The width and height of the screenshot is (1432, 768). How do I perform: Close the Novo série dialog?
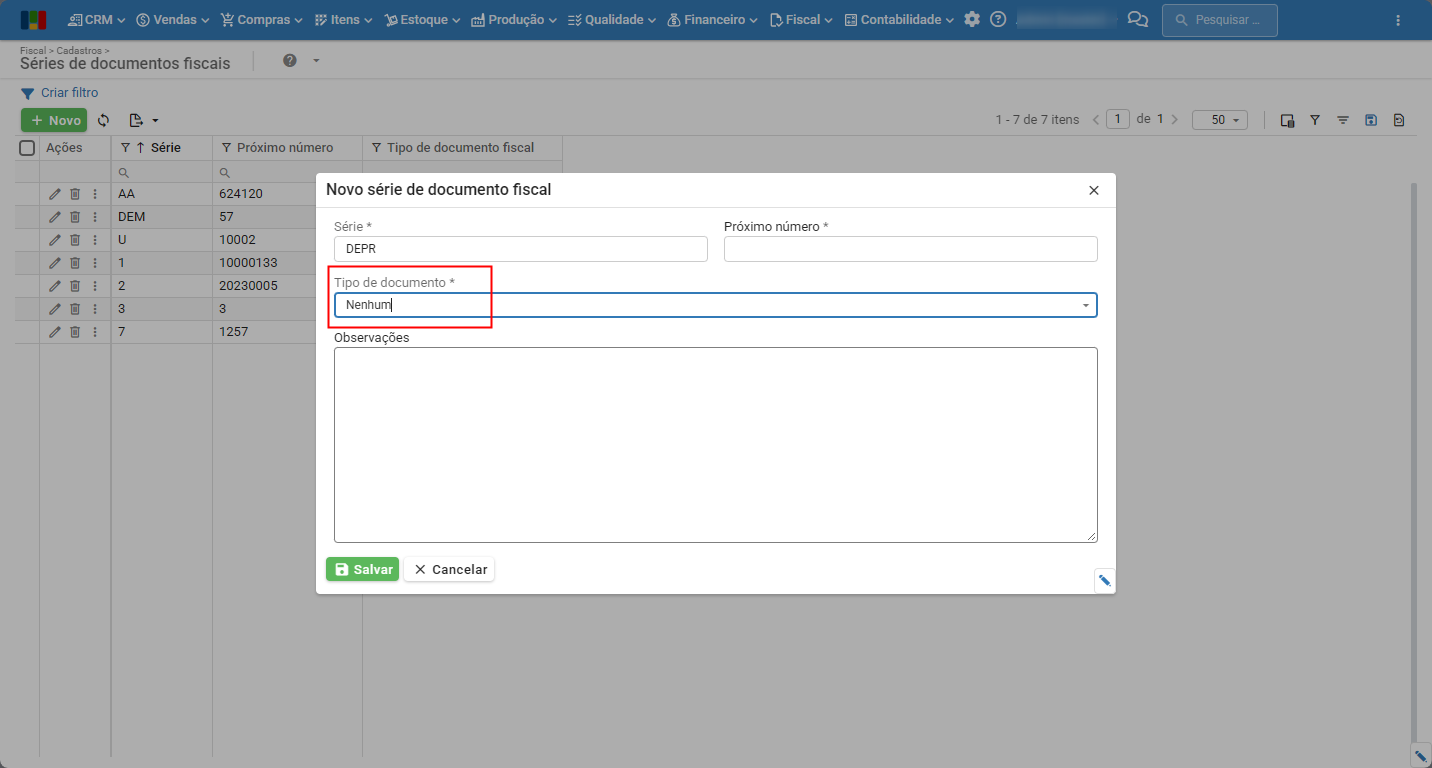(1093, 190)
